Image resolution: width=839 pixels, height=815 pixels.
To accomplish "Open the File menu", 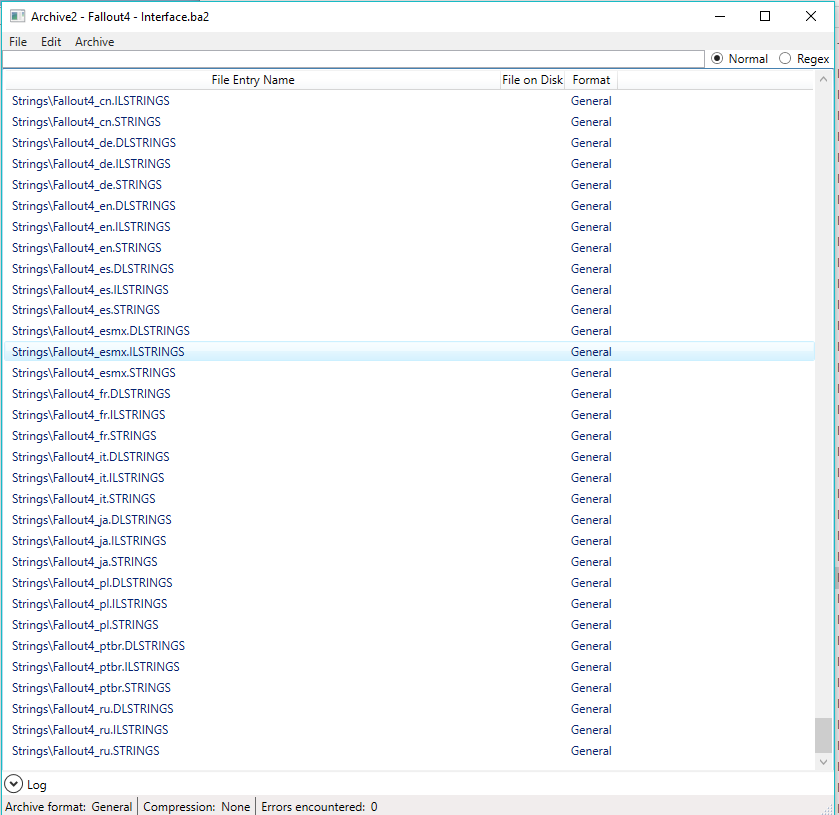I will 18,42.
